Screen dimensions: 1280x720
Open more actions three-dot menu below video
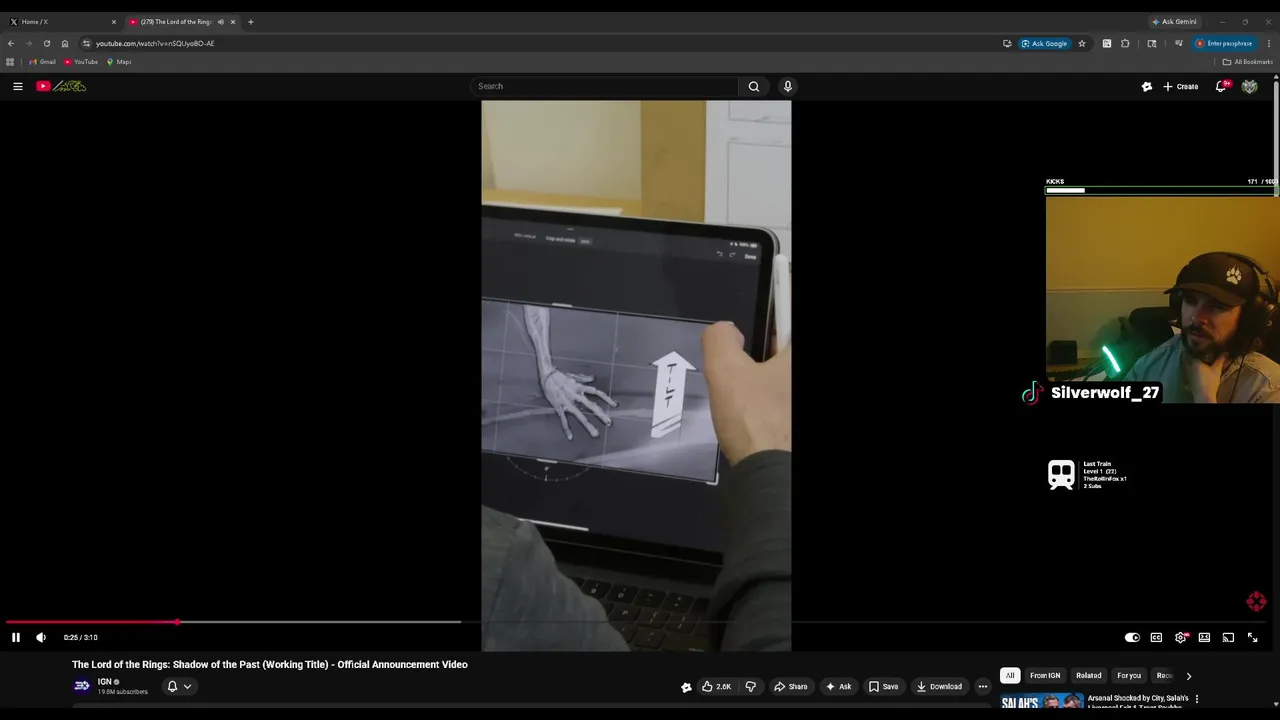[x=983, y=686]
